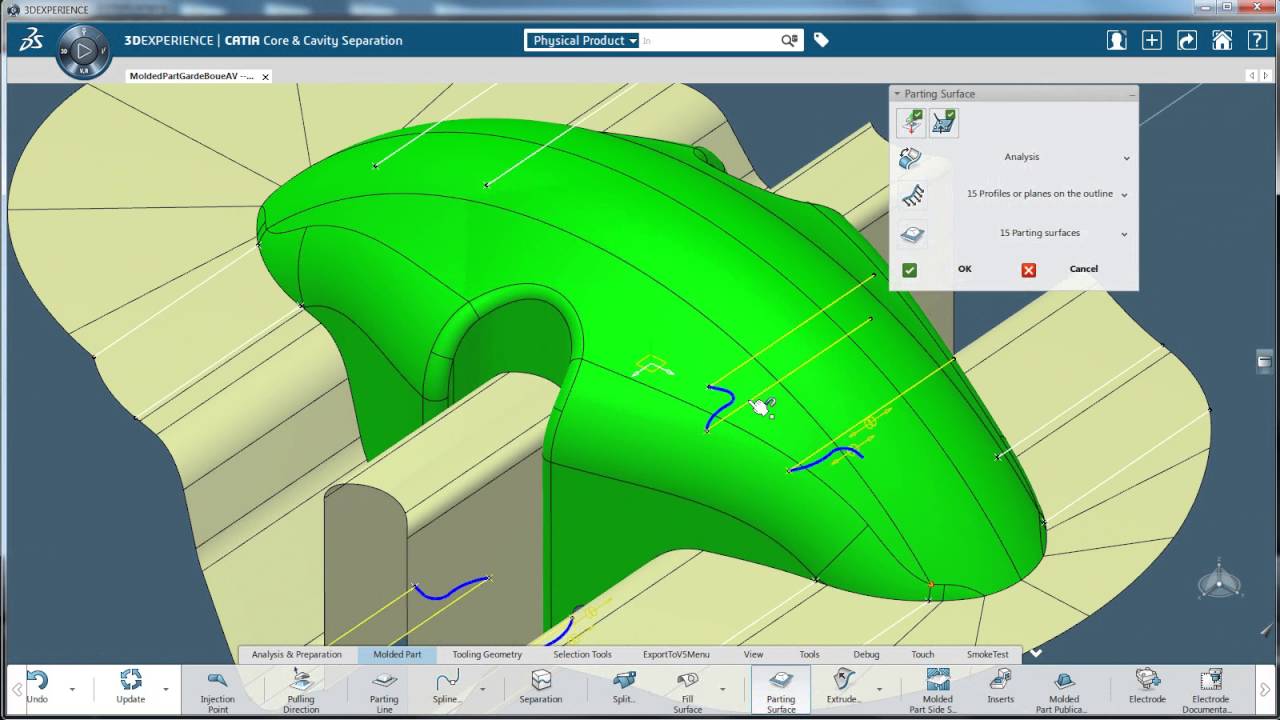Open the Physical Product search scope dropdown
The image size is (1280, 720).
click(583, 41)
